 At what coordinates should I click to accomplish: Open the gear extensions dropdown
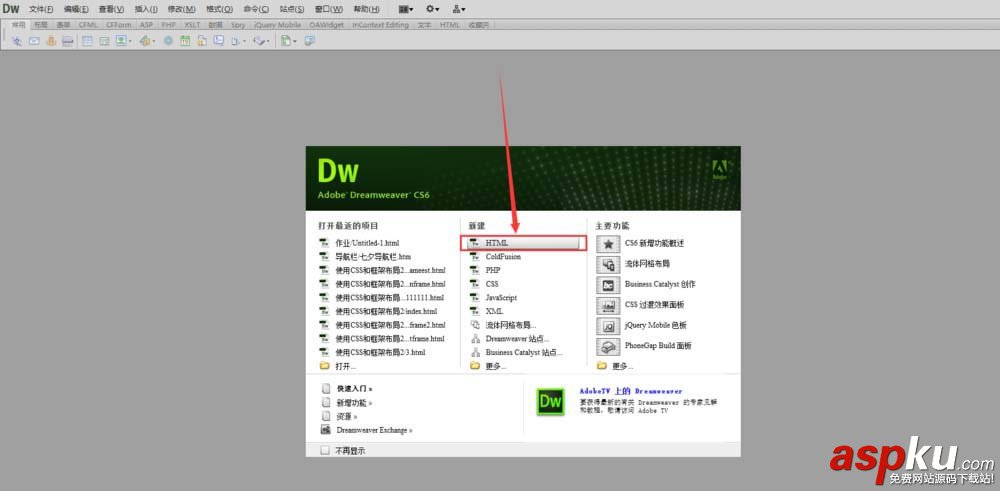click(433, 9)
